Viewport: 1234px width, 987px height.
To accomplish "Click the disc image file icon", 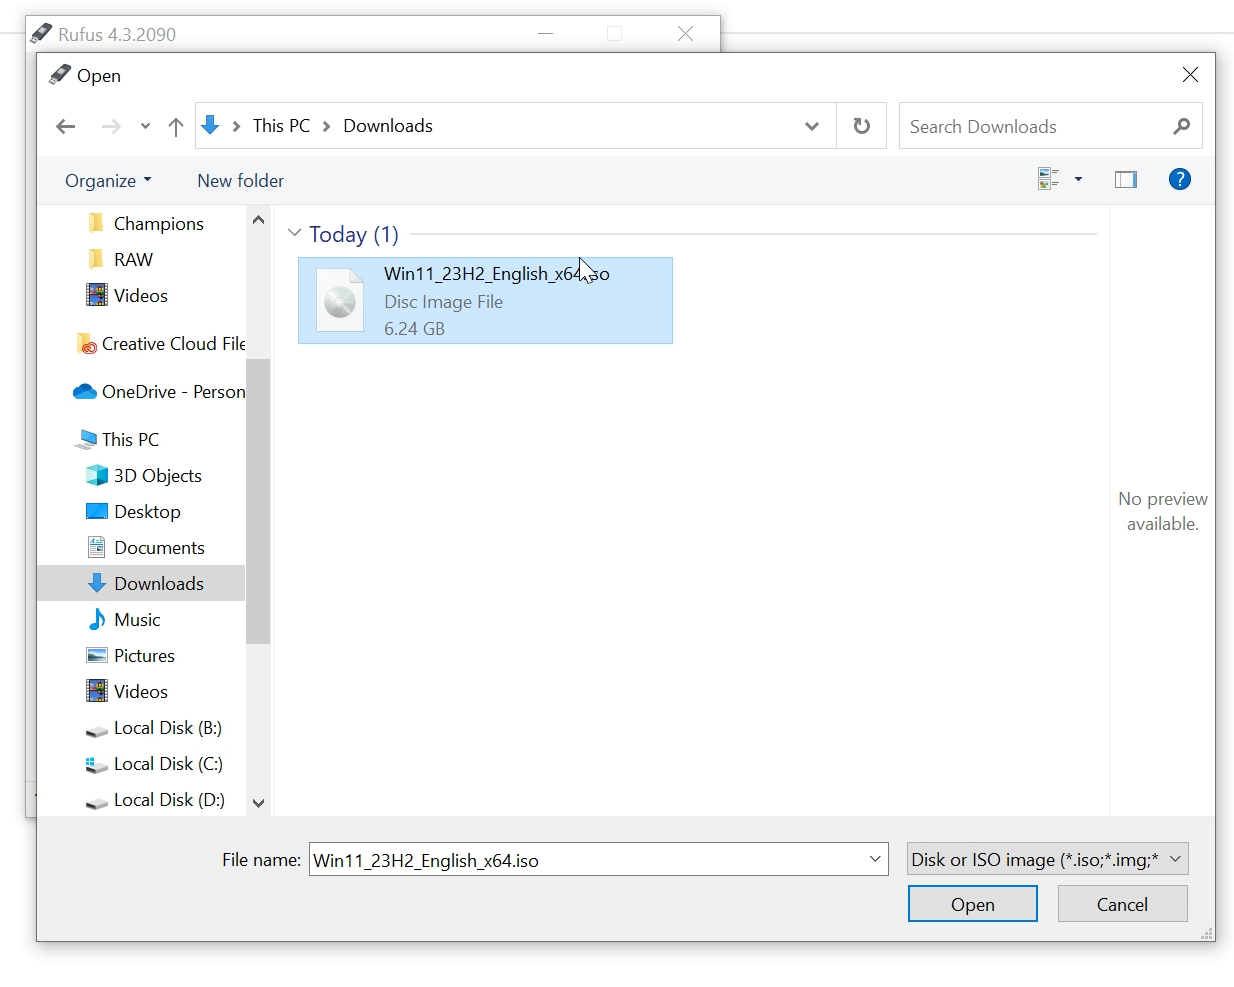I will click(x=340, y=301).
